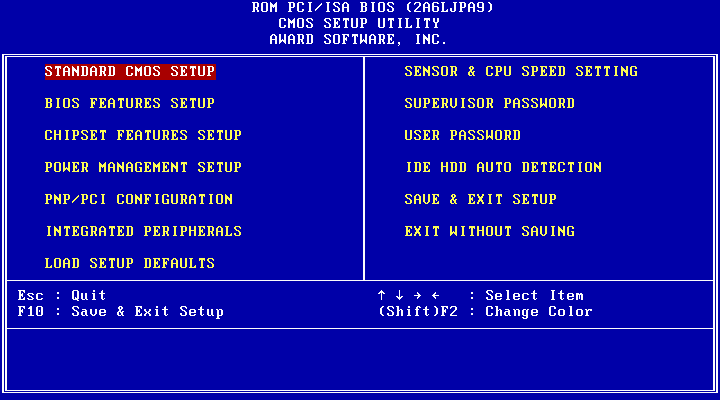Open SENSOR & CPU SPEED SETTING

521,71
